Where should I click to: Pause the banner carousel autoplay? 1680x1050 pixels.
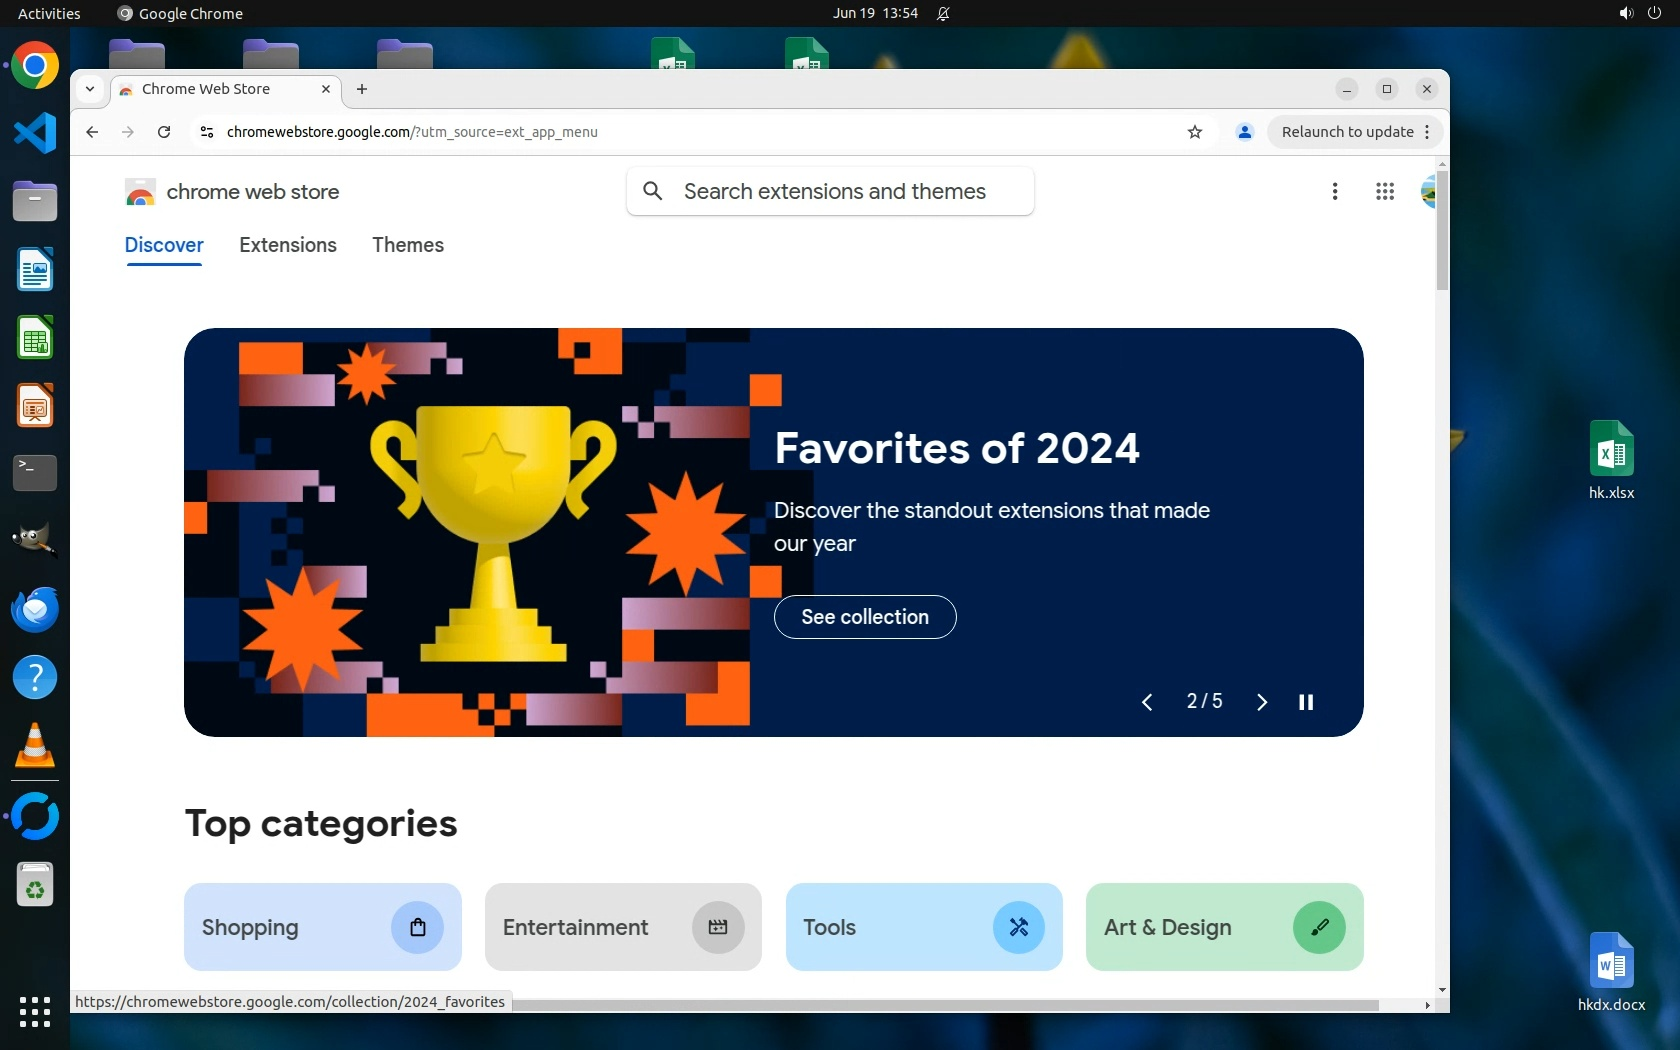tap(1305, 702)
